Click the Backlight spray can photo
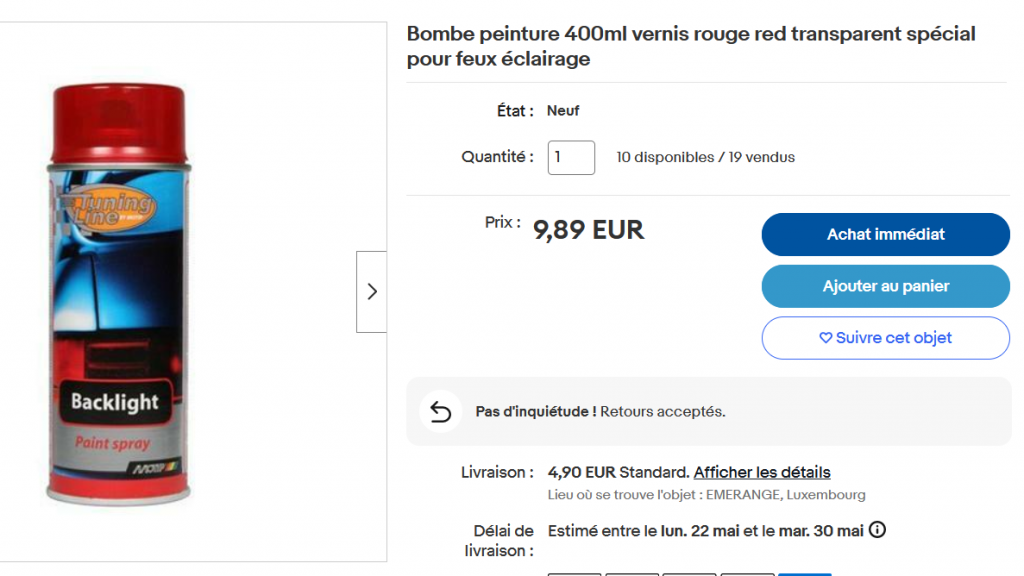This screenshot has height=576, width=1024. (118, 294)
